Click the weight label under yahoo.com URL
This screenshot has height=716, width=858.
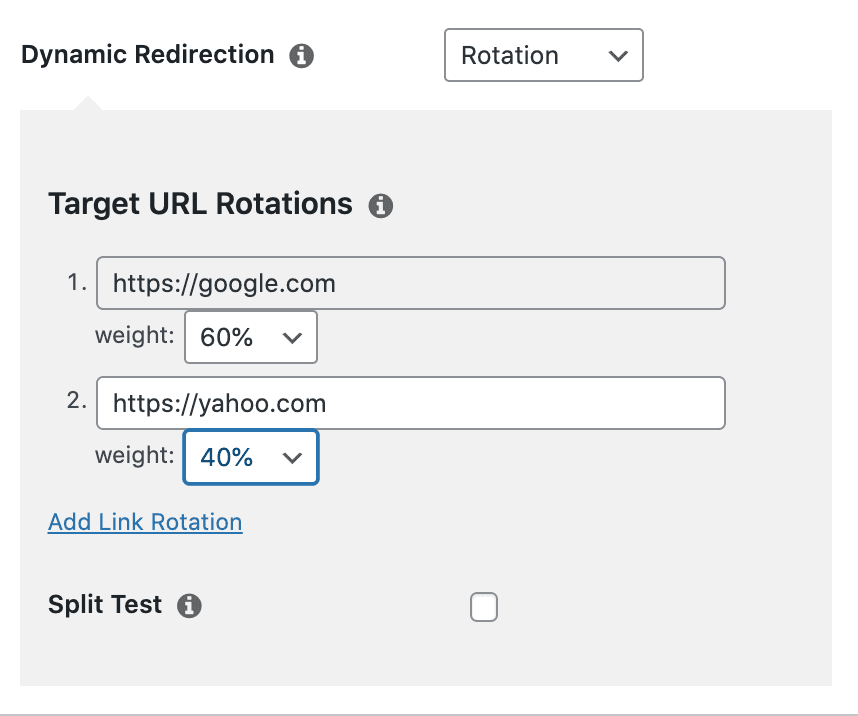pos(135,456)
